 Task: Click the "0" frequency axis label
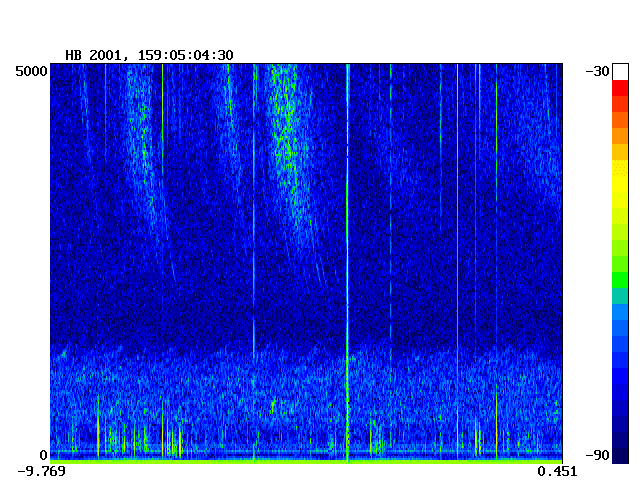pos(43,455)
